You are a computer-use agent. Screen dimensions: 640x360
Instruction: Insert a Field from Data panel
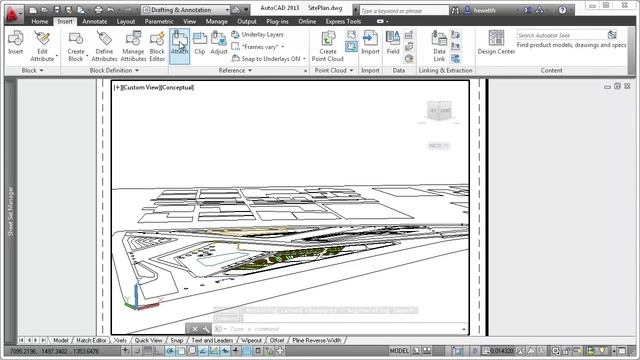click(x=393, y=42)
